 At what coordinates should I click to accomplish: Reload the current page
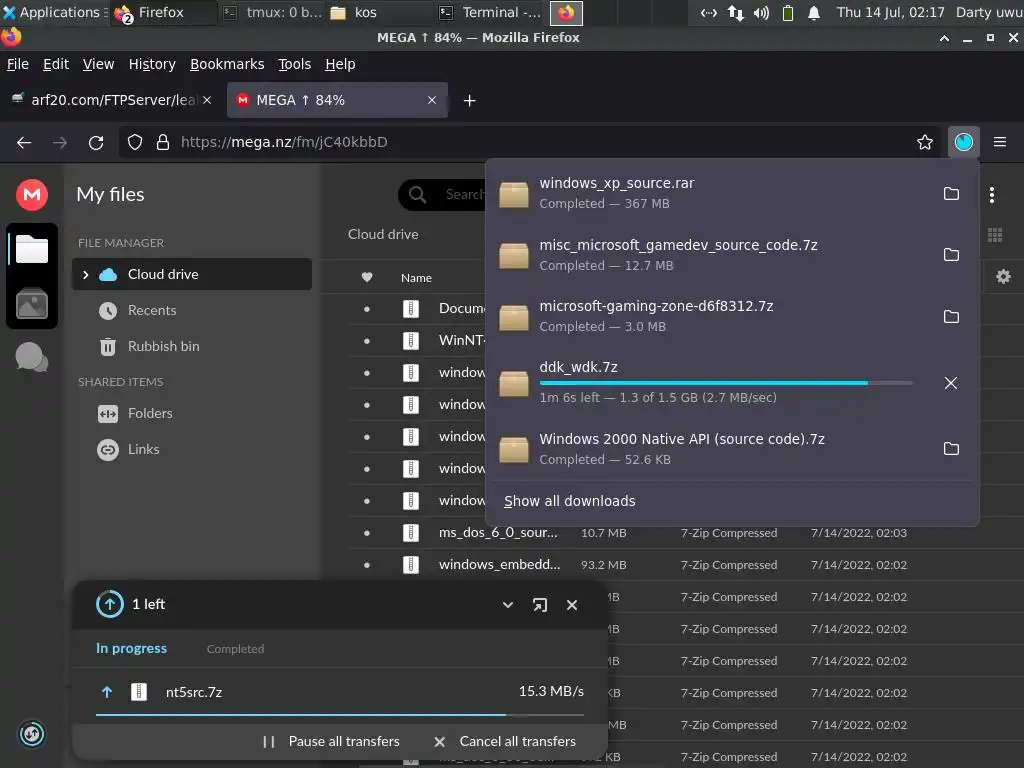click(x=96, y=142)
